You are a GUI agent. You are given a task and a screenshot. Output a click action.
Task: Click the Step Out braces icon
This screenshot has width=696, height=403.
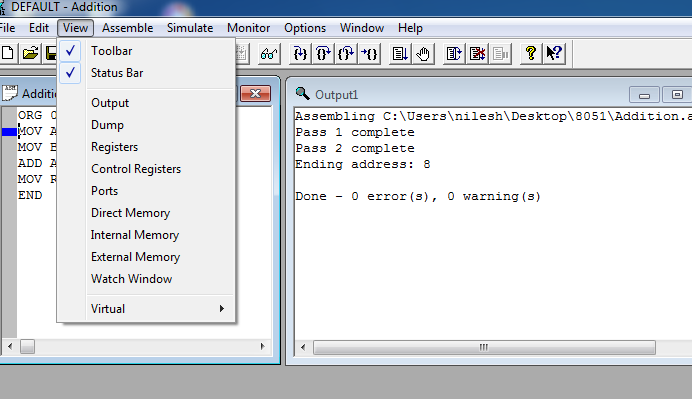[x=346, y=54]
